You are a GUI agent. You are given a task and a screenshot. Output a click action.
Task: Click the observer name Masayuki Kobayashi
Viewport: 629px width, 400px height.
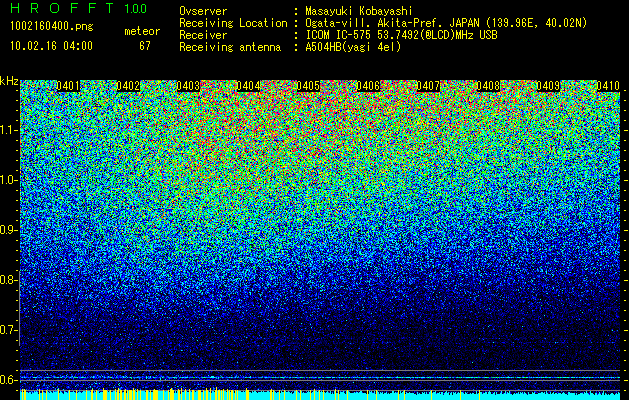359,12
